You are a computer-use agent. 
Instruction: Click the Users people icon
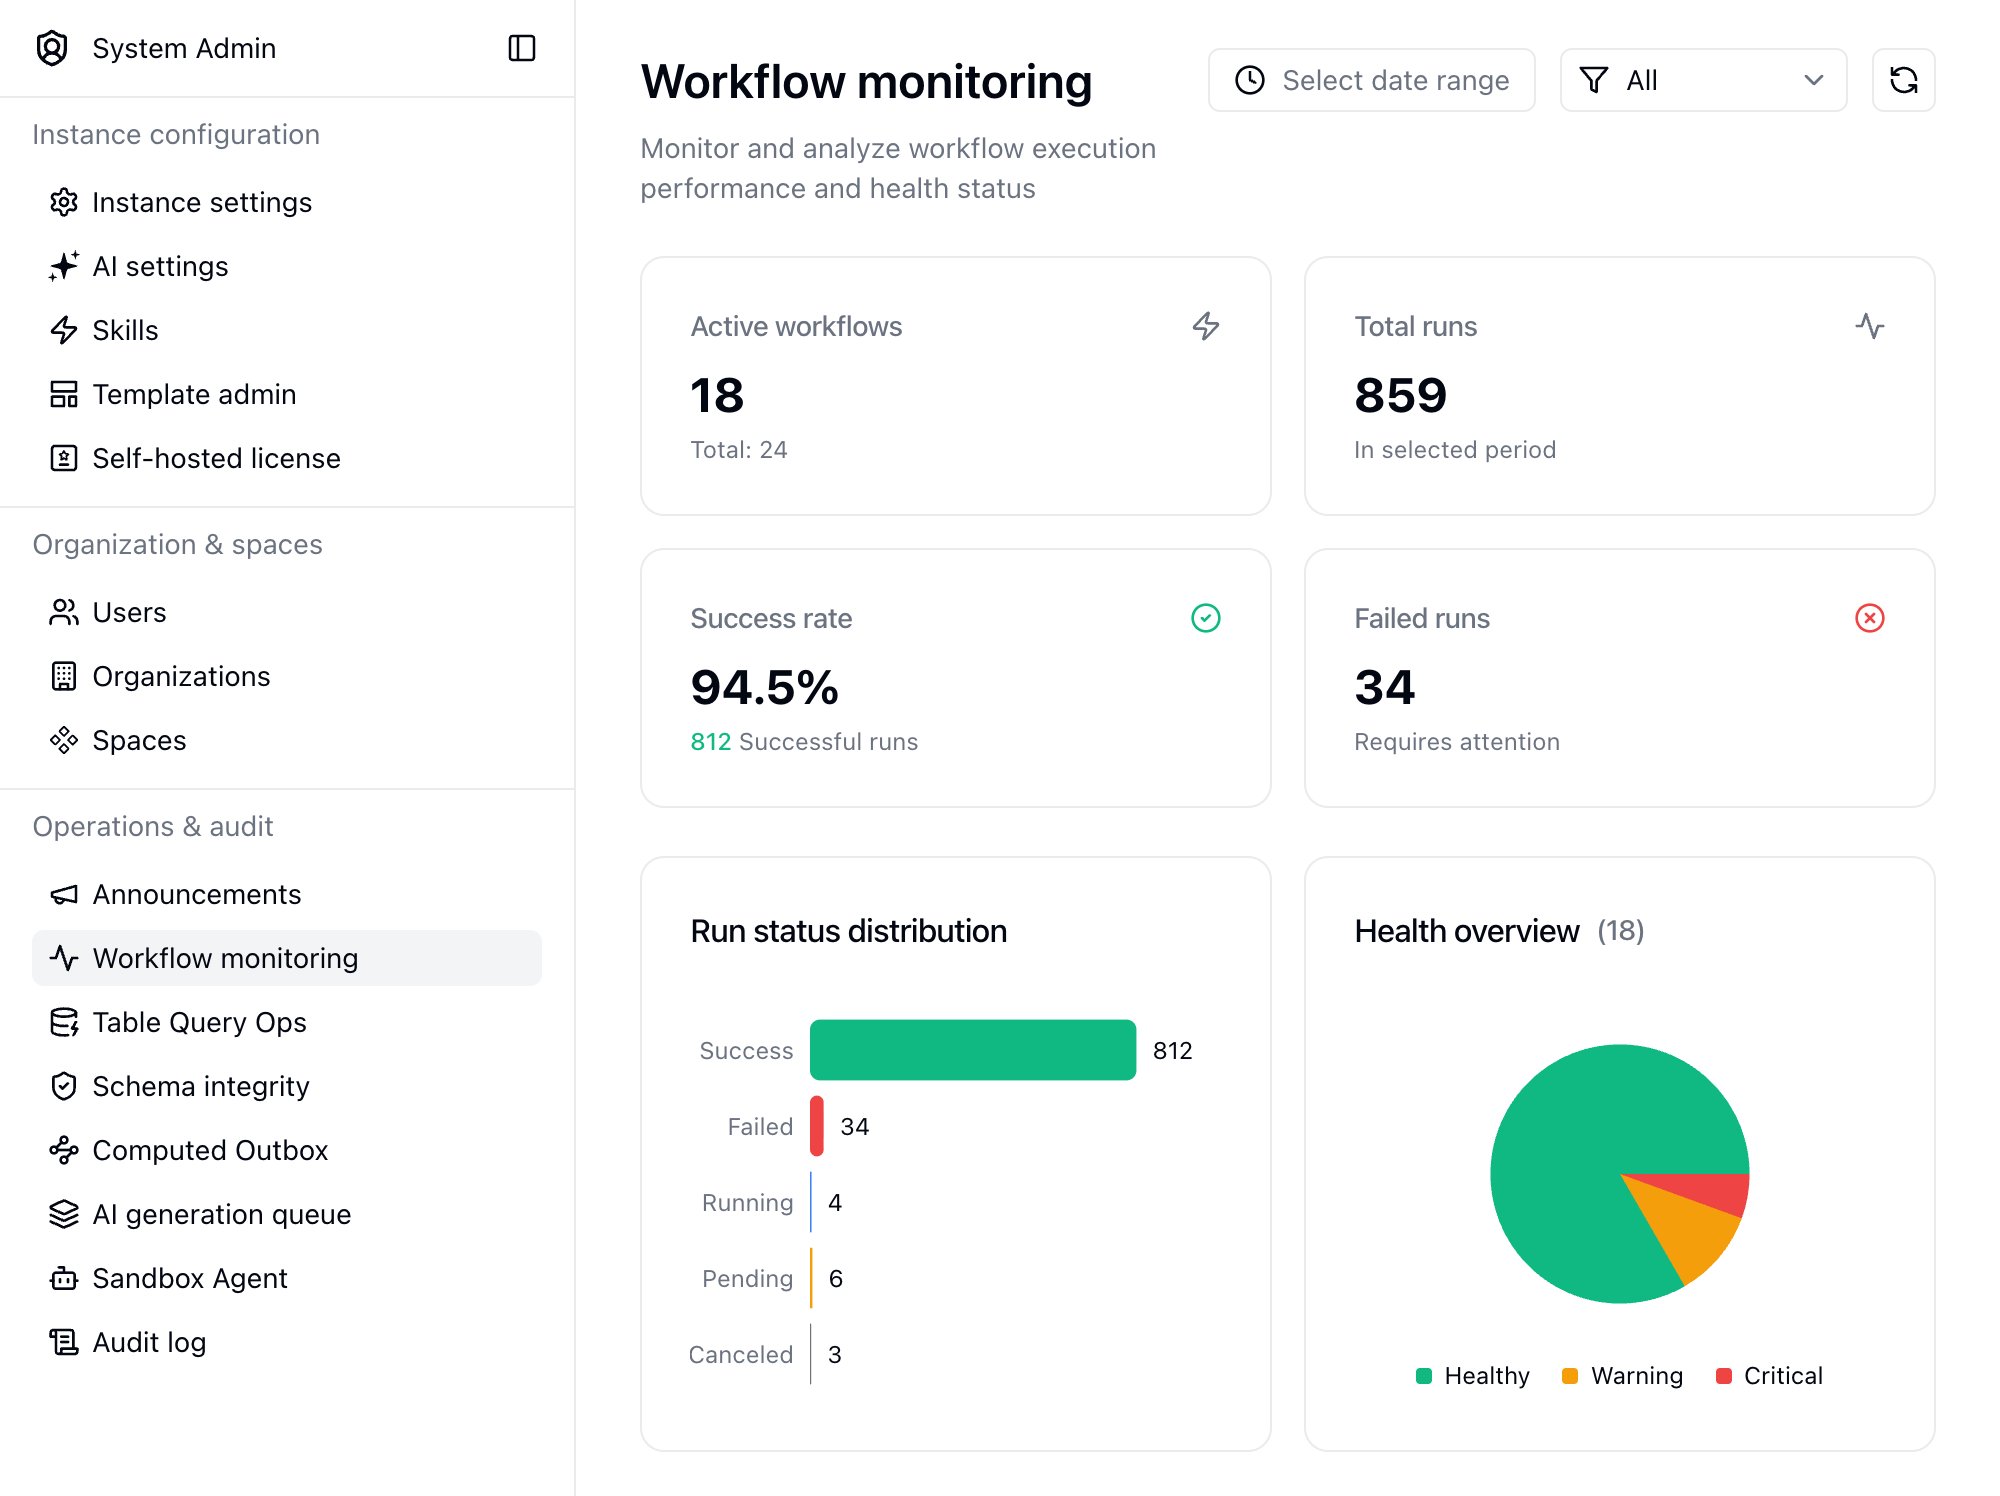pos(64,612)
